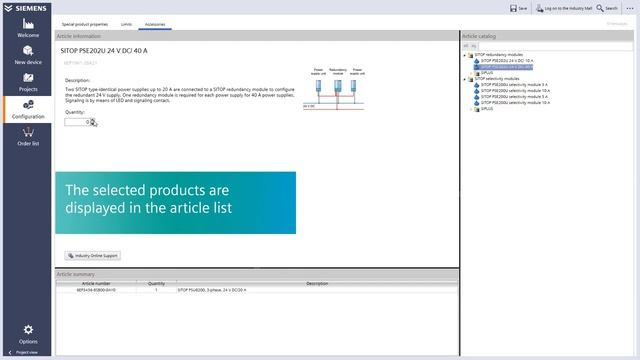The width and height of the screenshot is (640, 360).
Task: Select article number 6EP3436-8SB00-0AY0 cell
Action: (96, 290)
